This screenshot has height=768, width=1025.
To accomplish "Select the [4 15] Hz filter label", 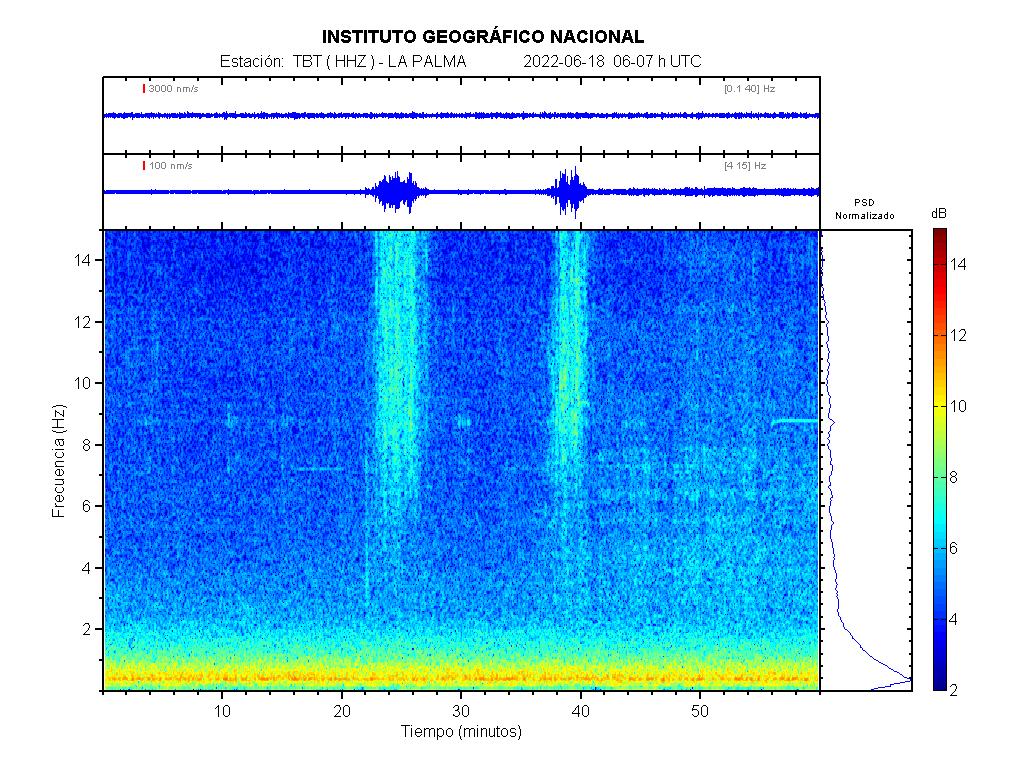I will click(x=745, y=165).
